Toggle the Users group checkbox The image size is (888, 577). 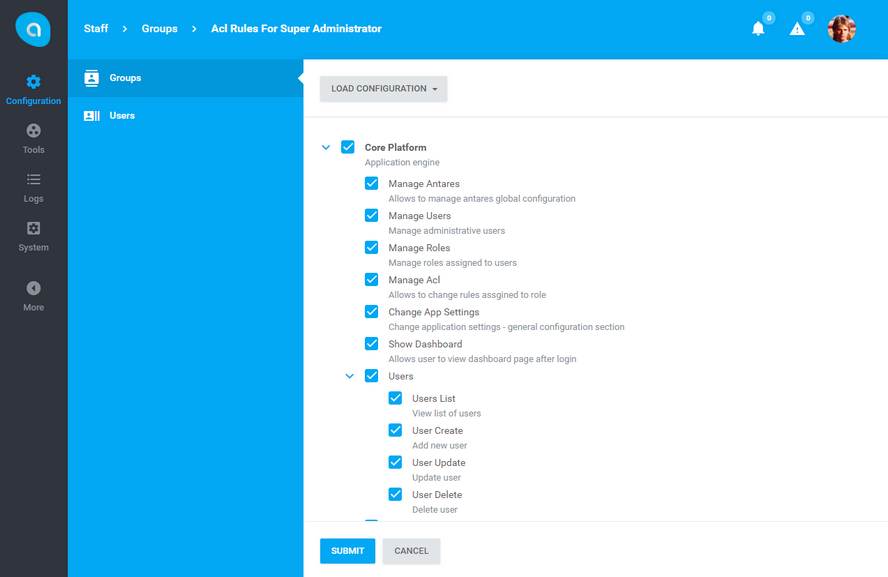372,376
